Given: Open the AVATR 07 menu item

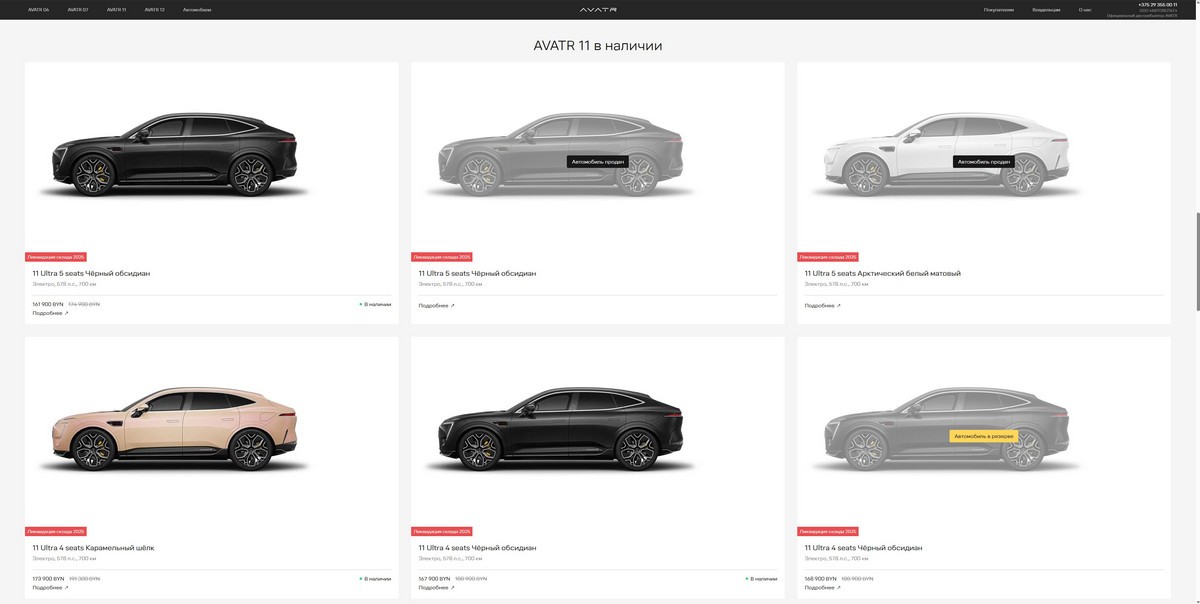Looking at the screenshot, I should 78,9.
